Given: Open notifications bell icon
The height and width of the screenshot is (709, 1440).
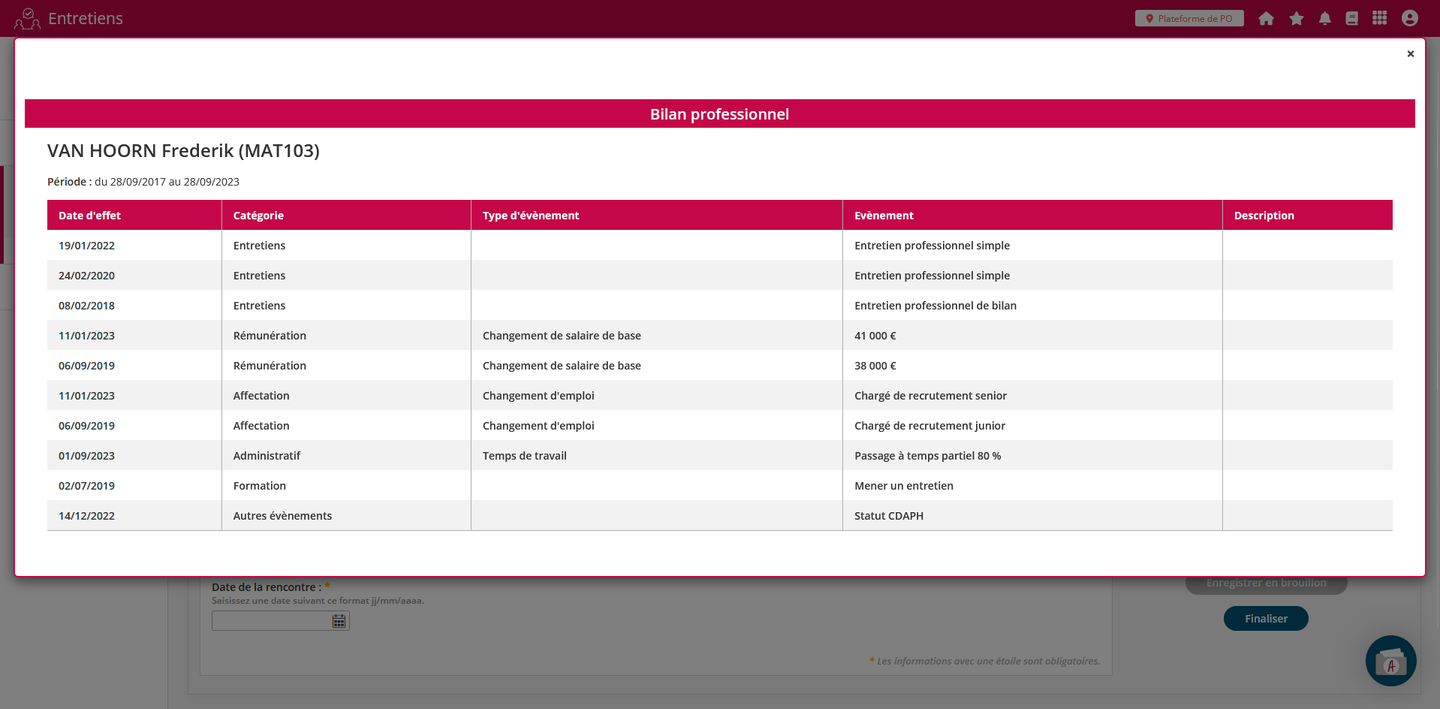Looking at the screenshot, I should pyautogui.click(x=1325, y=18).
